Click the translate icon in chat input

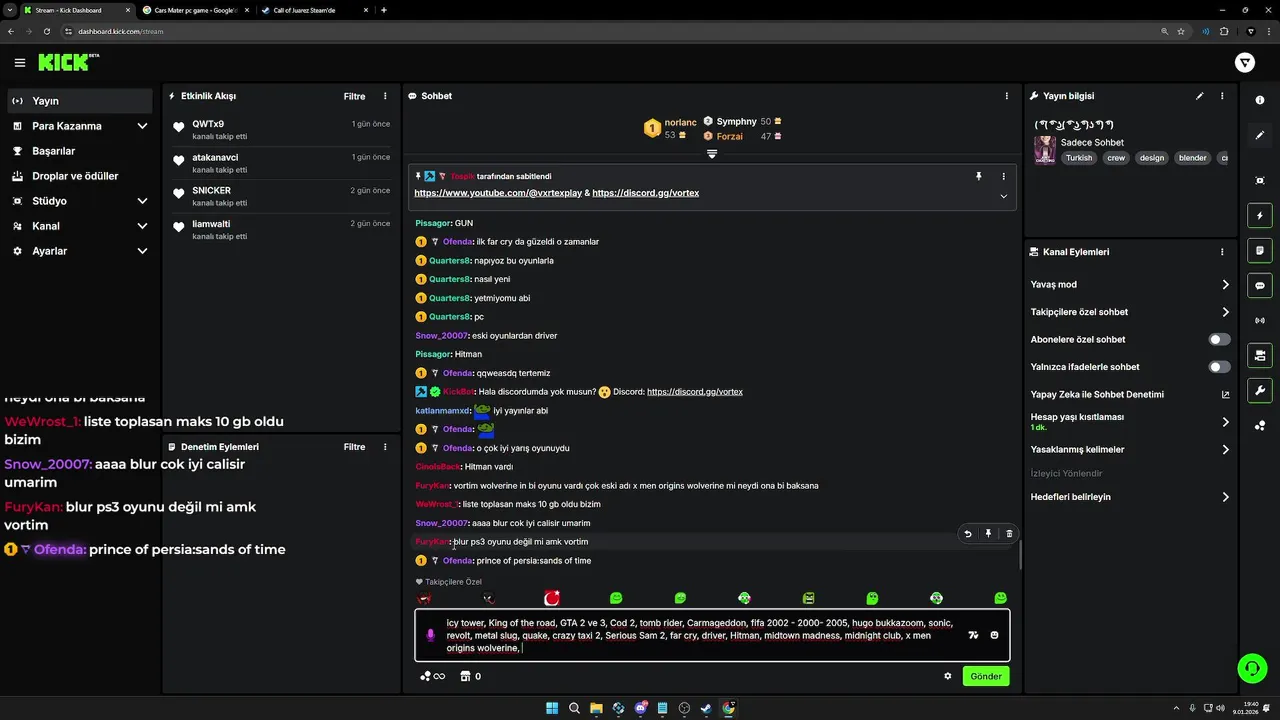pyautogui.click(x=973, y=635)
